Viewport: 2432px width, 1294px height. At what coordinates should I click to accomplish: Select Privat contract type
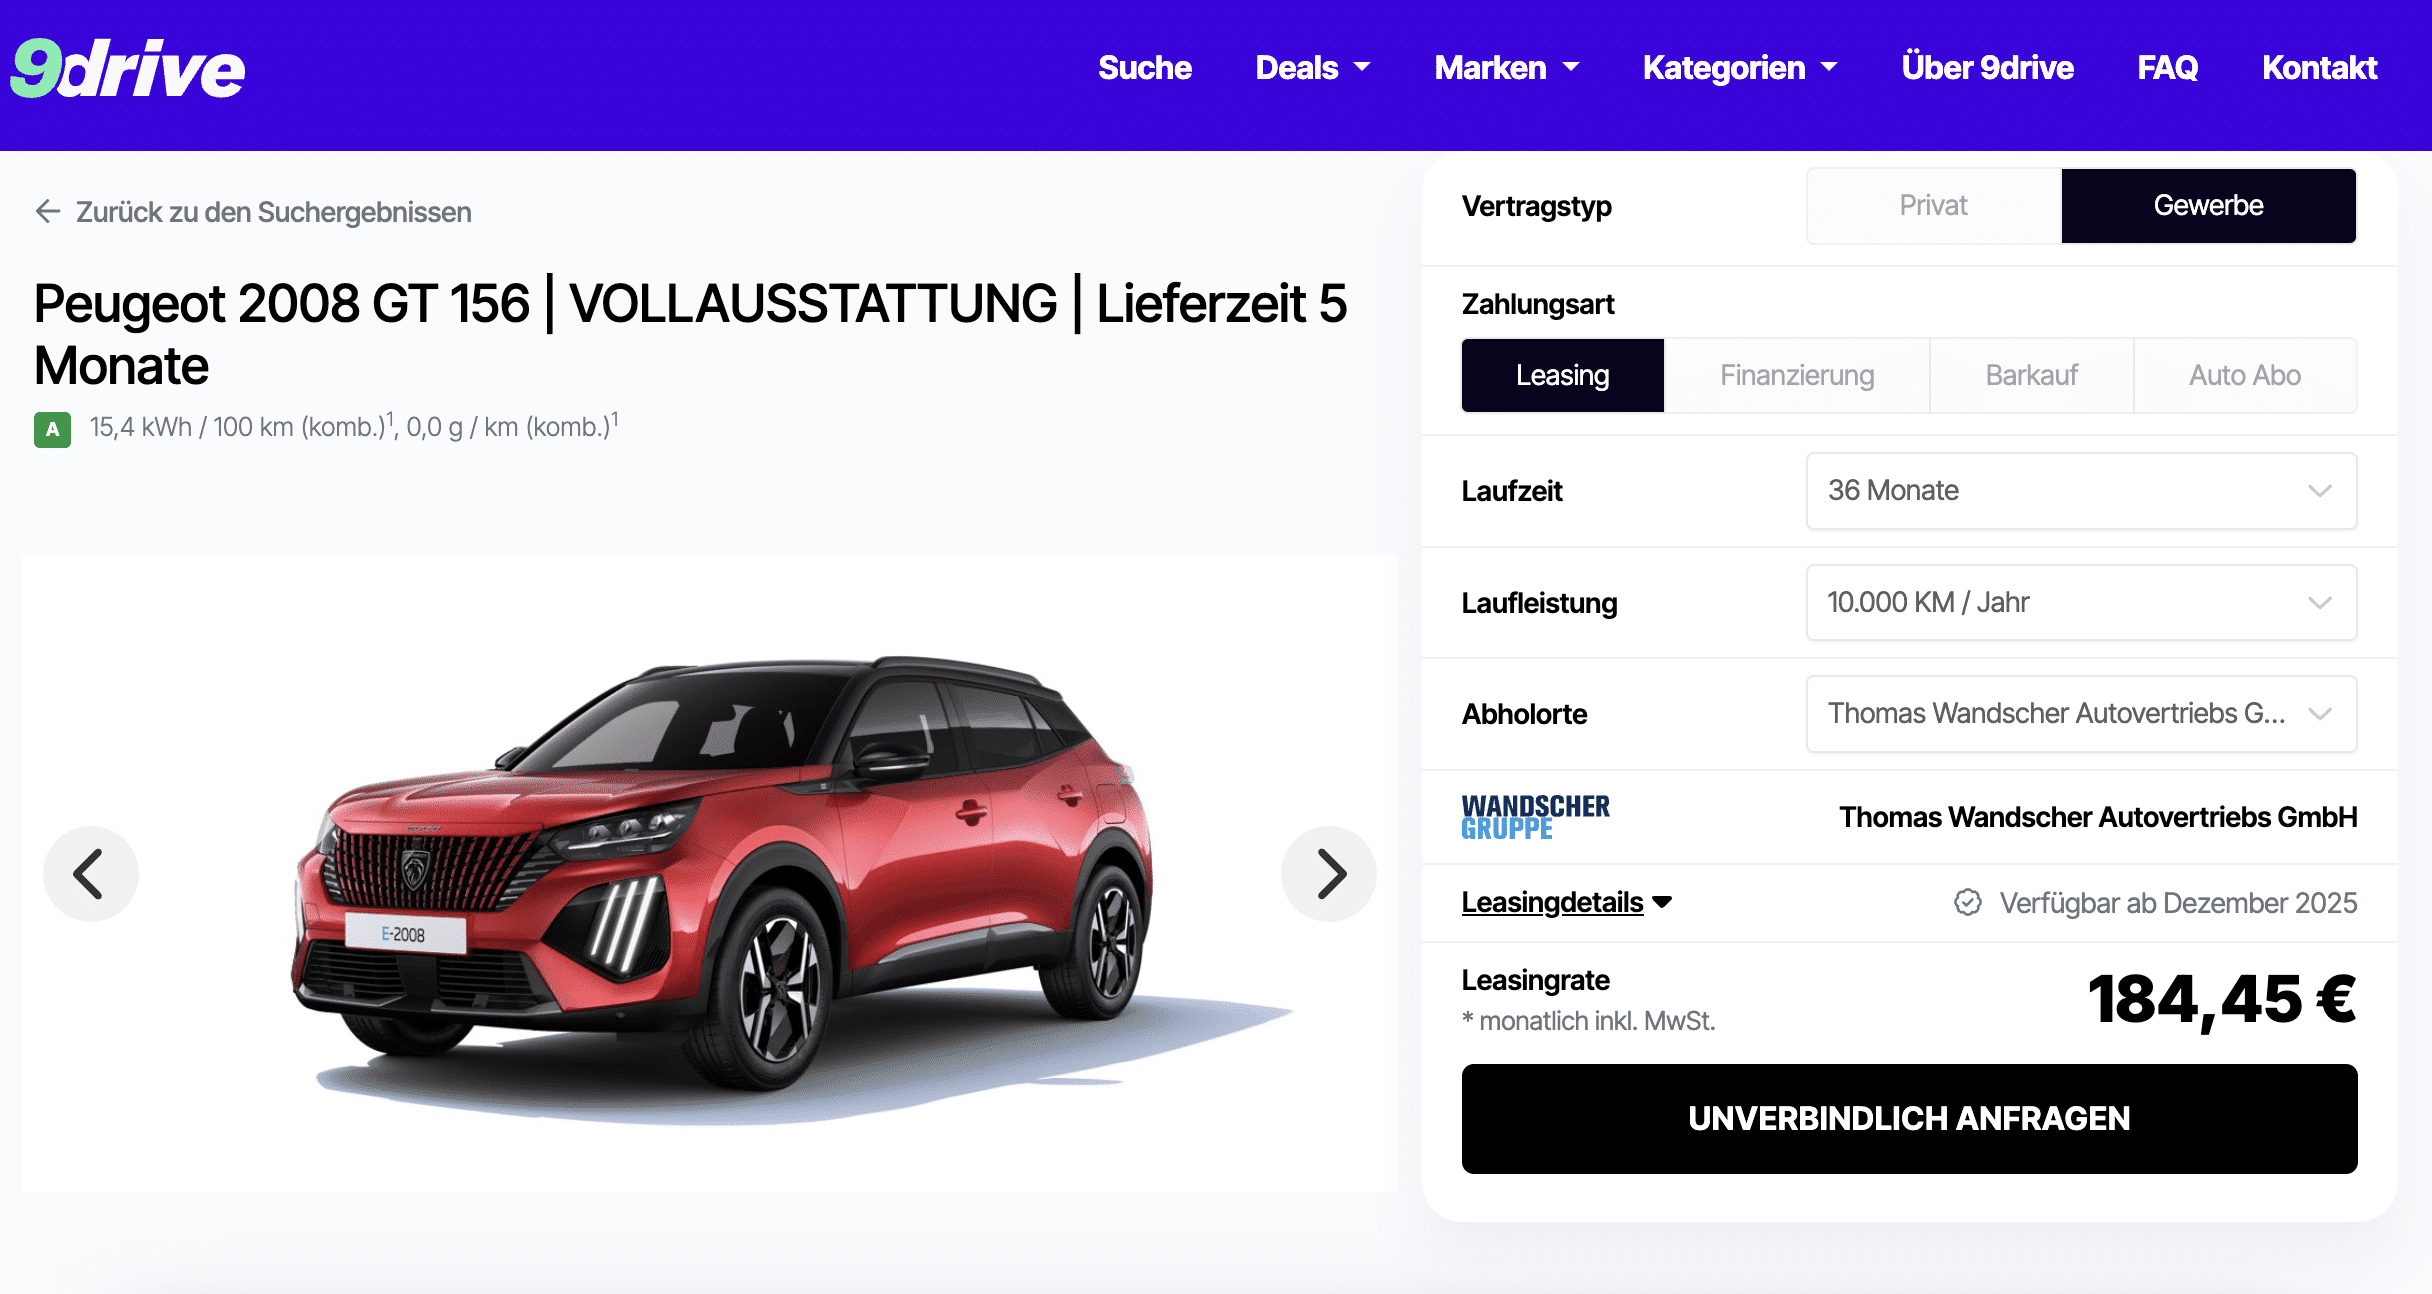[x=1933, y=206]
